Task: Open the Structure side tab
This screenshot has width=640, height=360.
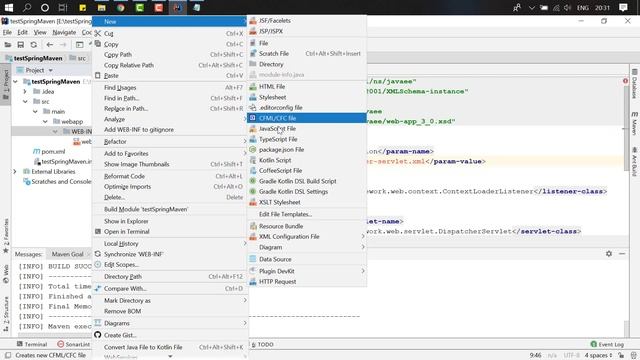Action: (x=6, y=313)
